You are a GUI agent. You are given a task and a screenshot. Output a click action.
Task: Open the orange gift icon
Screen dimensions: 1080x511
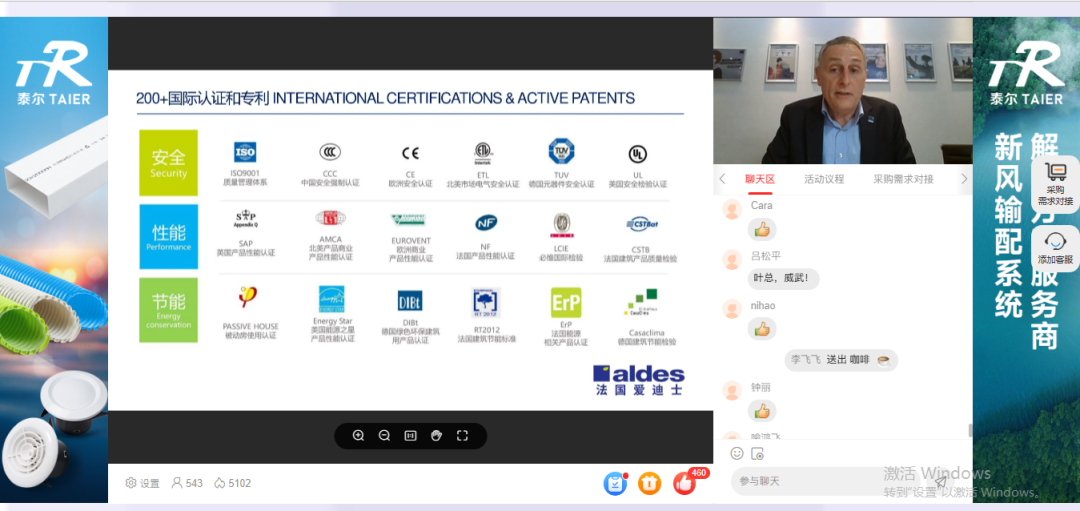[650, 483]
